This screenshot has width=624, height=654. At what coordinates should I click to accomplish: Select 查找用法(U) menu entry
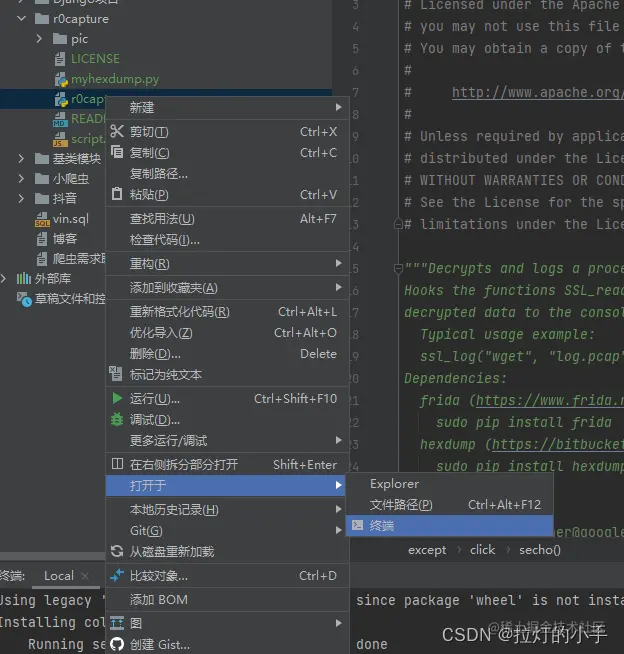(x=227, y=219)
